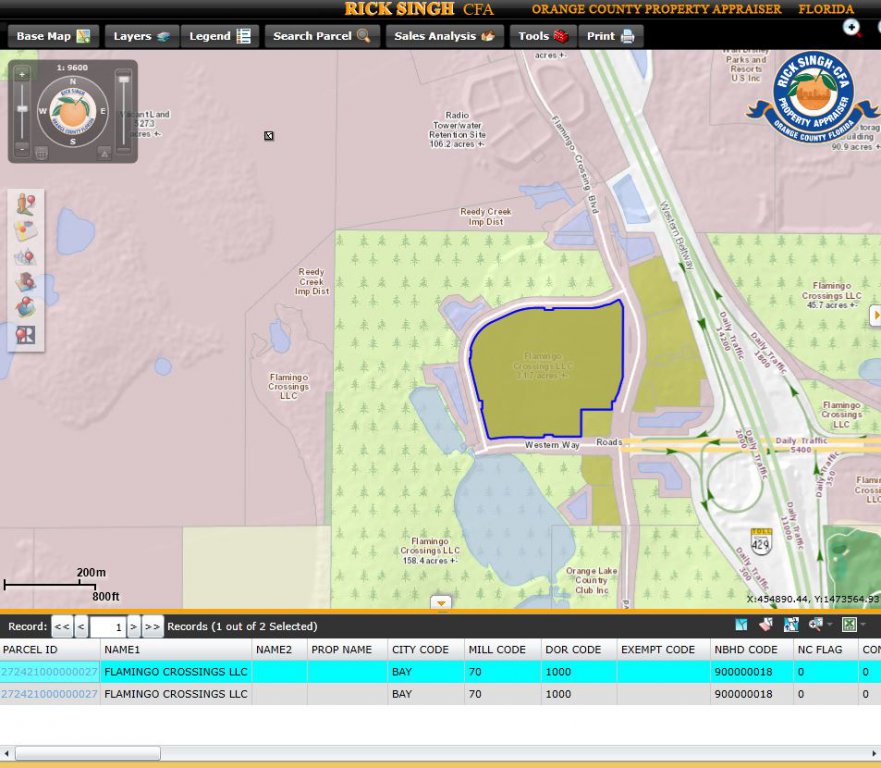
Task: Open the Base Map menu
Action: tap(53, 36)
